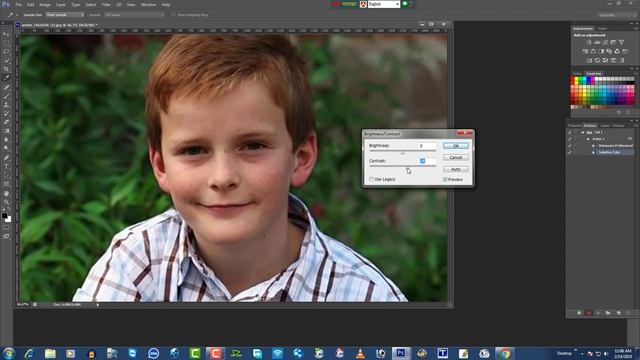Click OK in Brightness/Contrast dialog
The height and width of the screenshot is (360, 640).
456,146
